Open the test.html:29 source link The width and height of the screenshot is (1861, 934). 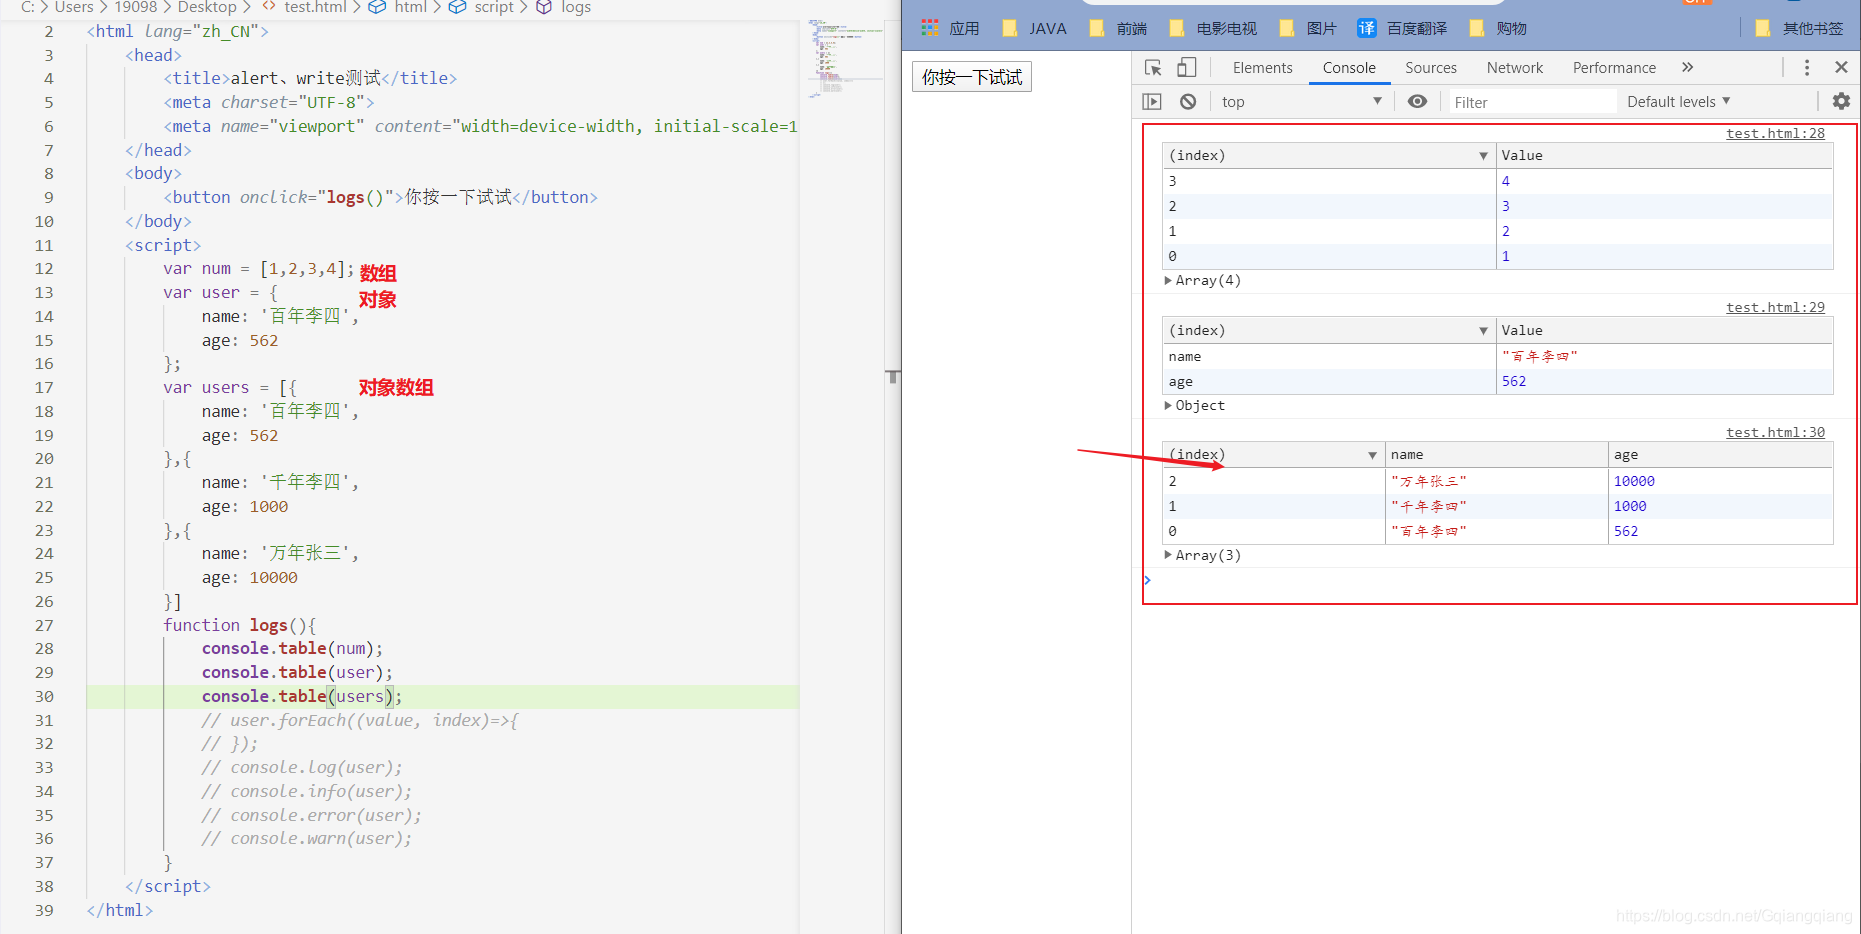pyautogui.click(x=1775, y=307)
